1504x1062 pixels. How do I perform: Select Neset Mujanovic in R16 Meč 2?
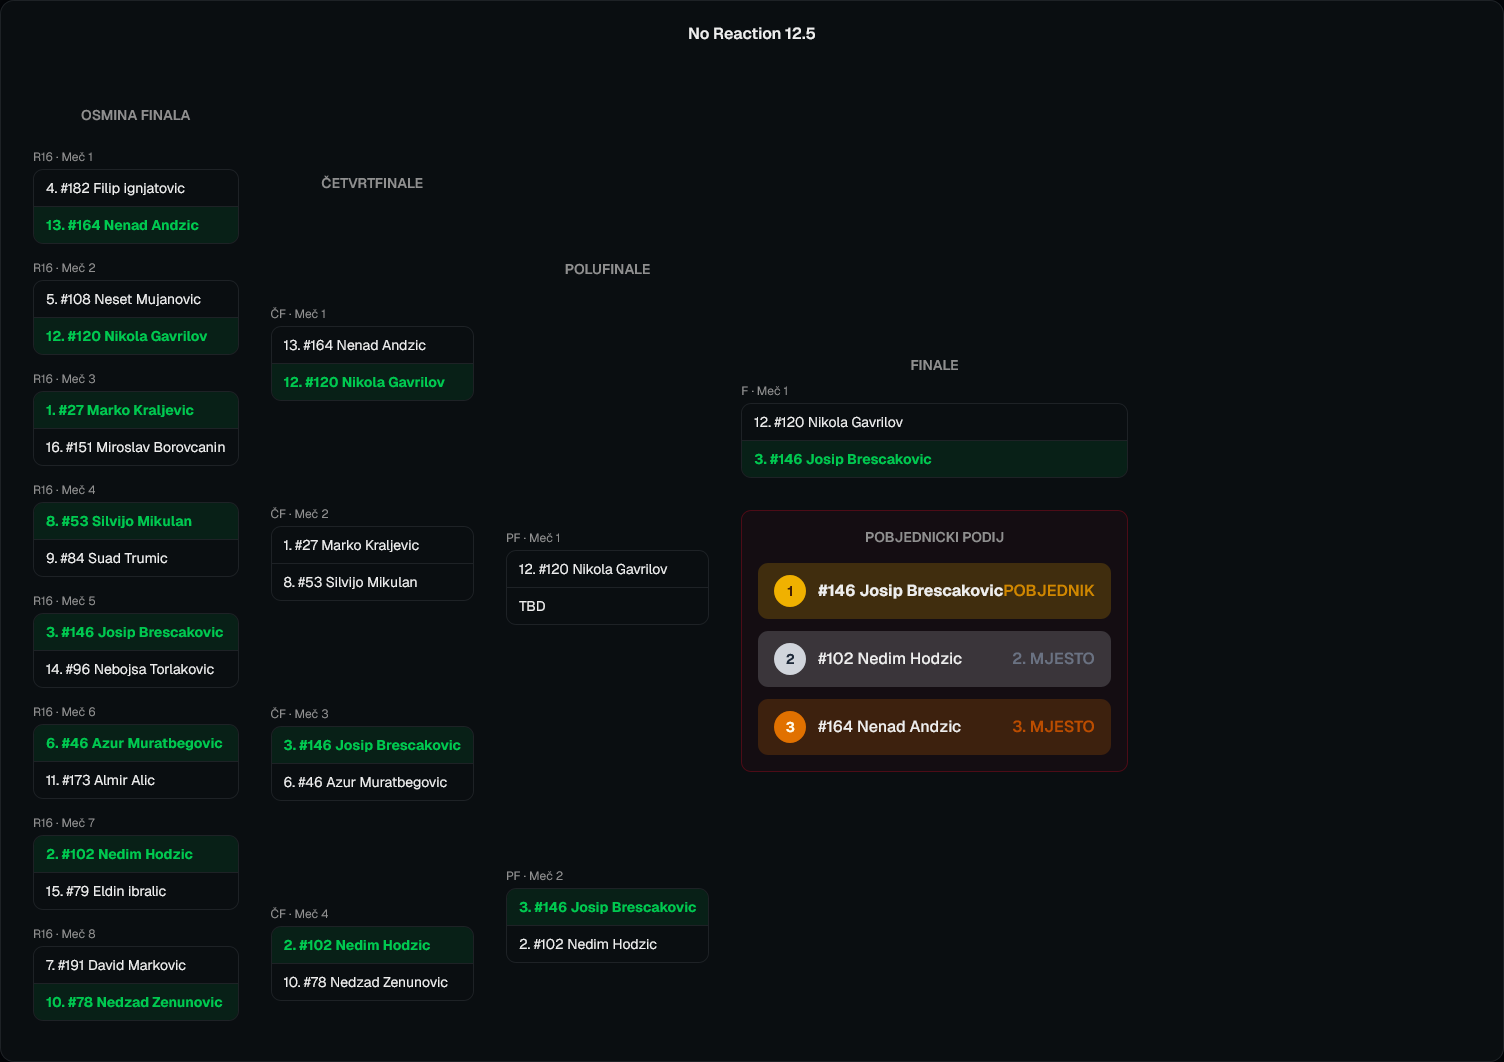tap(136, 299)
